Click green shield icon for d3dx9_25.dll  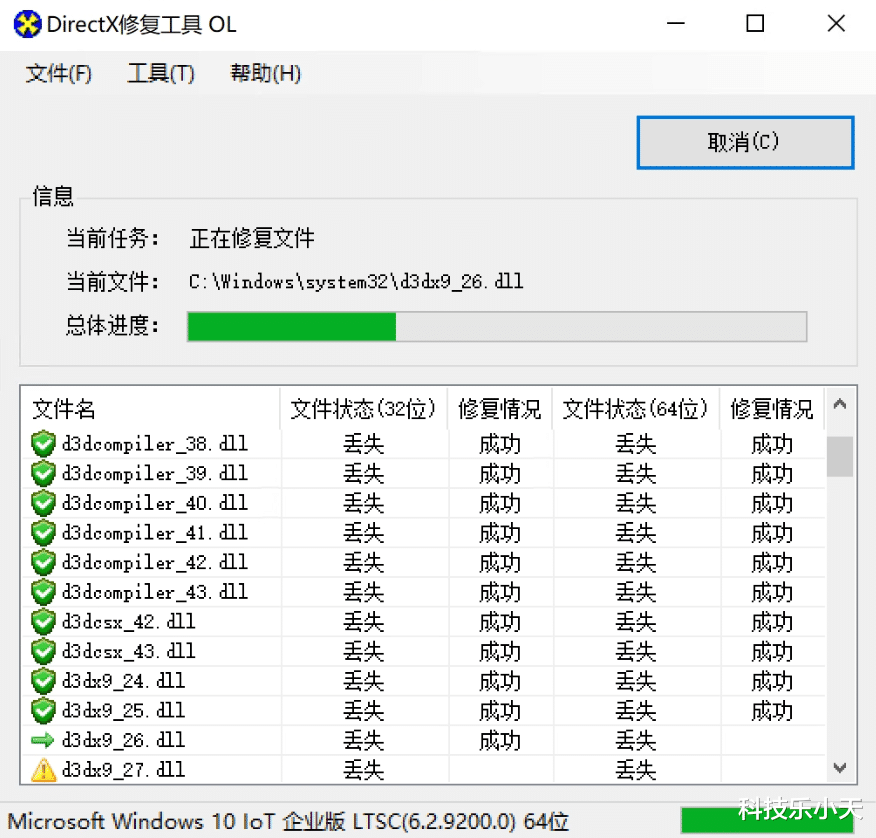(43, 711)
